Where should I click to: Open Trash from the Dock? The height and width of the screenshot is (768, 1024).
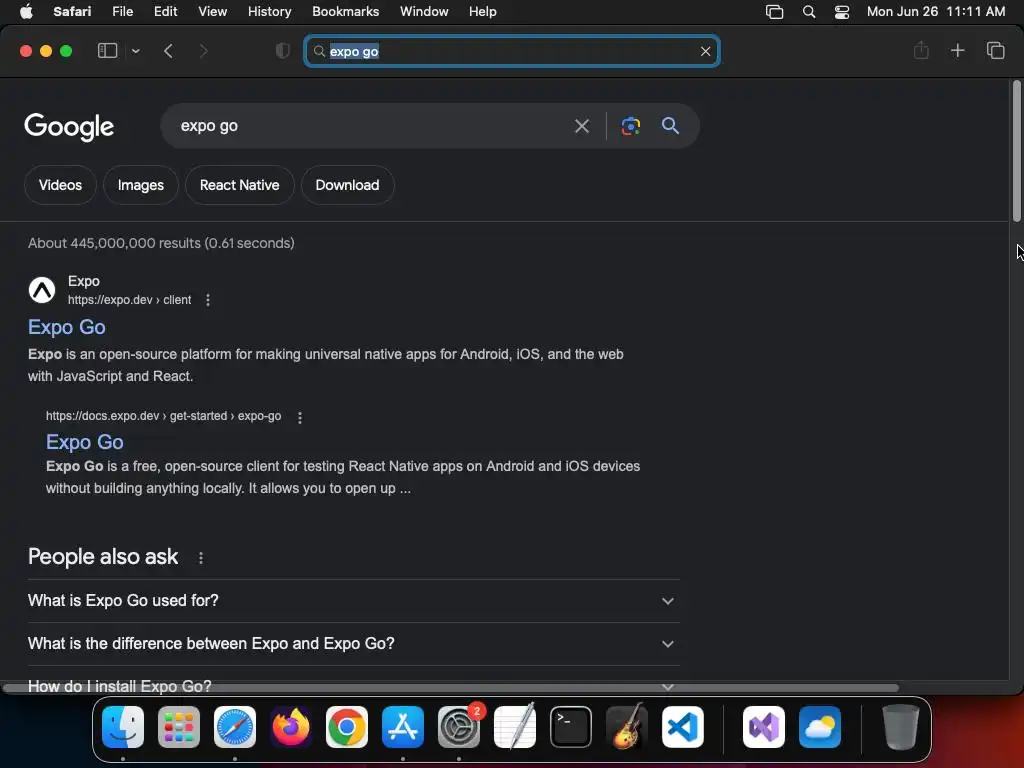click(901, 727)
